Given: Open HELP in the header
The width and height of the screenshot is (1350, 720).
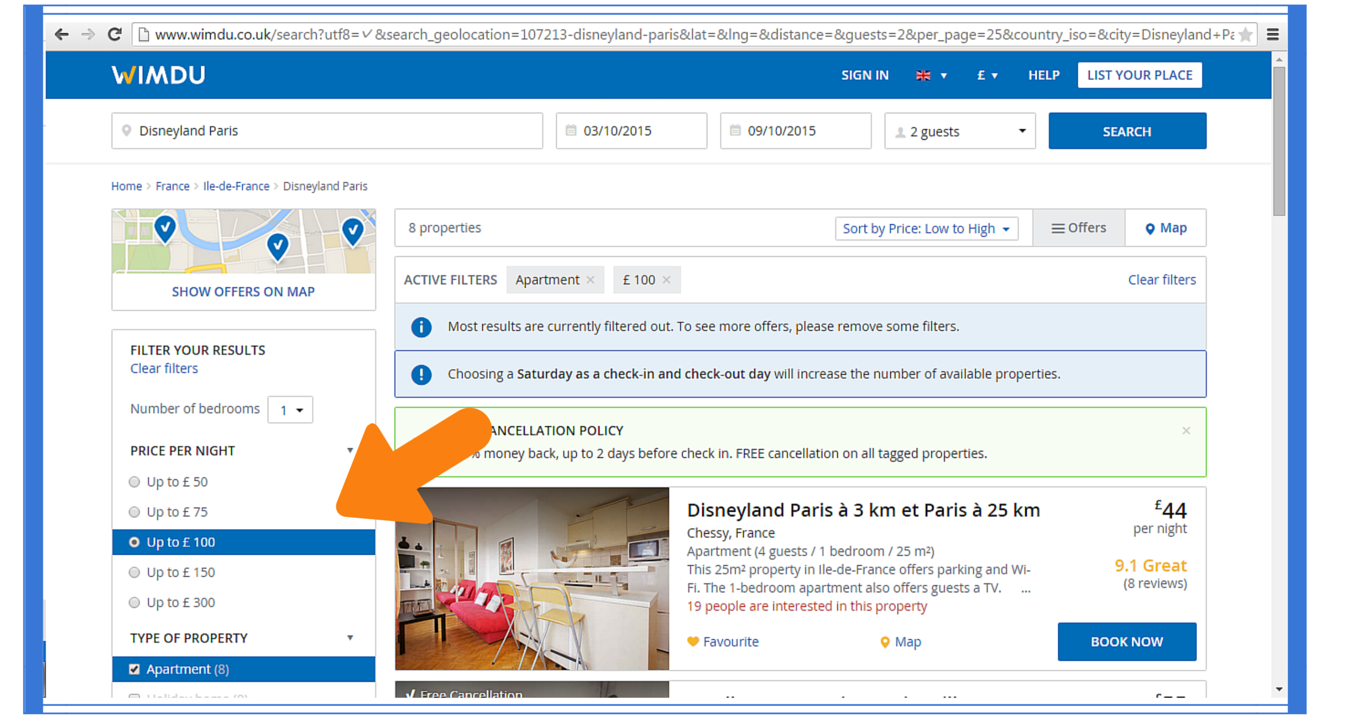Looking at the screenshot, I should (x=1044, y=75).
